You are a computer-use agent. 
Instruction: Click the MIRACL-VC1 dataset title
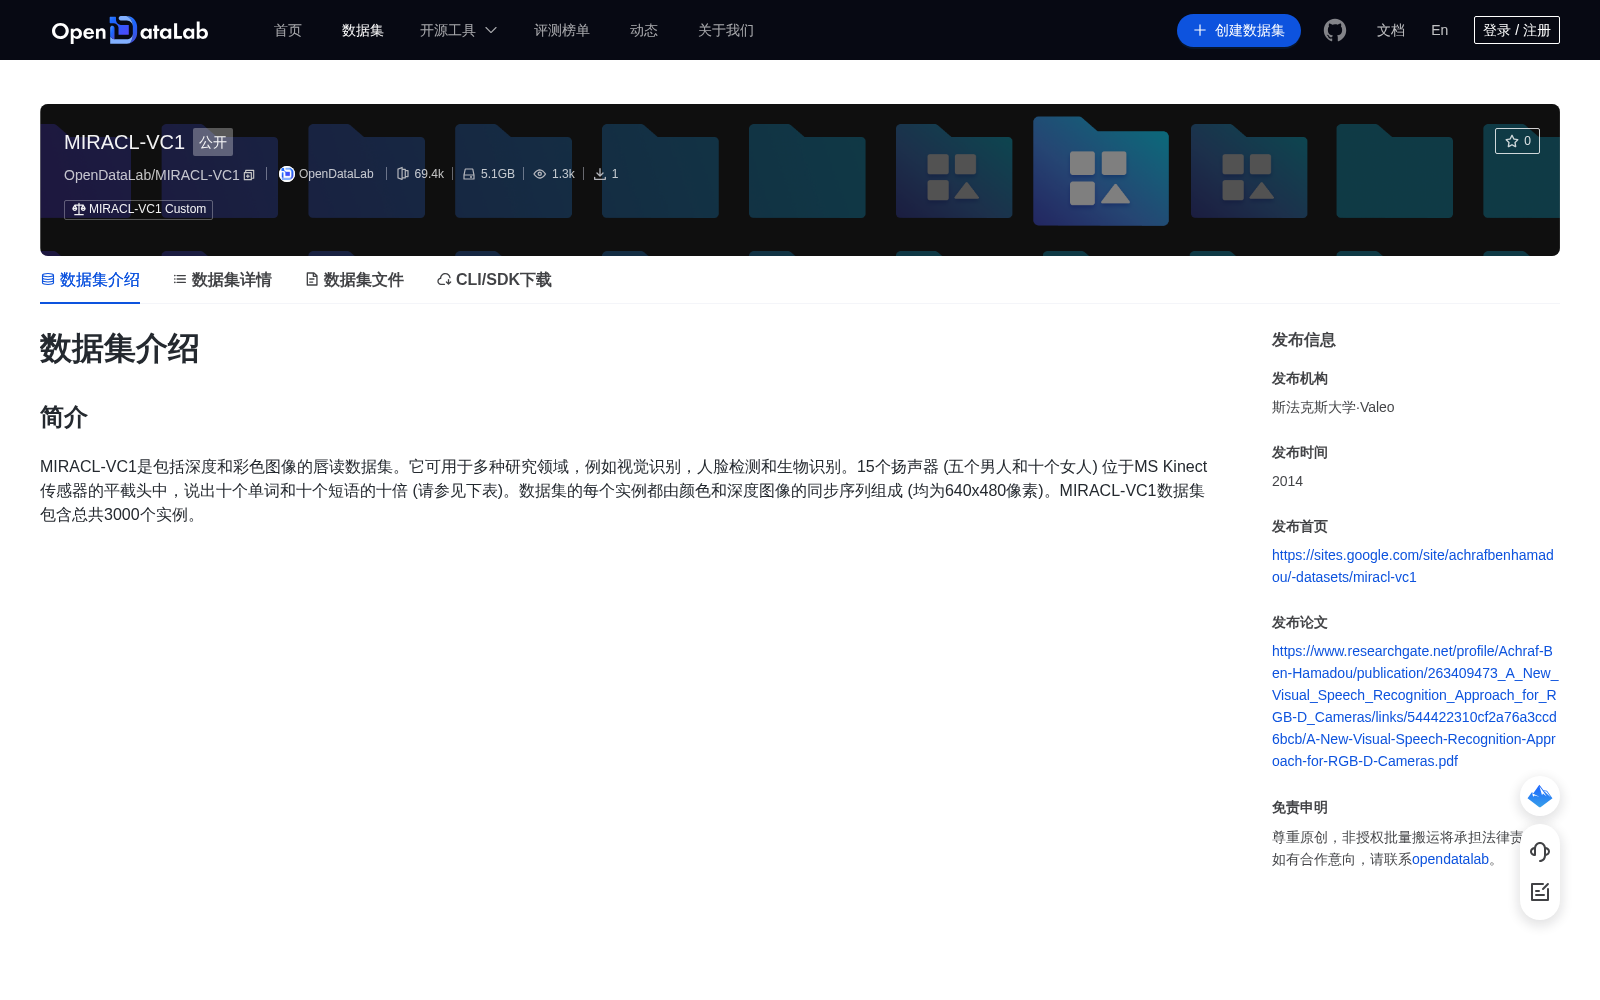point(124,142)
